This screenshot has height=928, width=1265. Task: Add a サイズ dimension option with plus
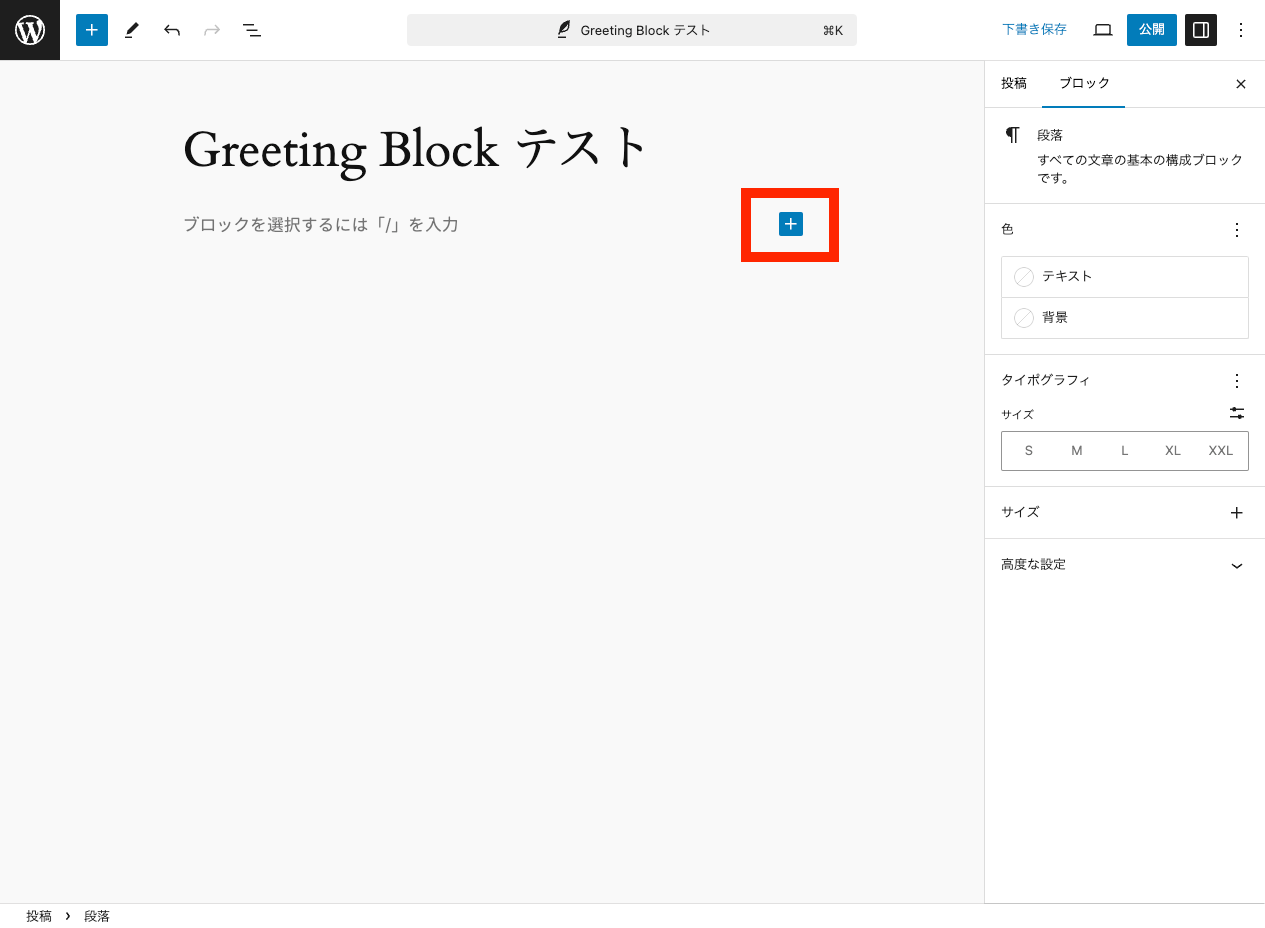click(x=1237, y=513)
